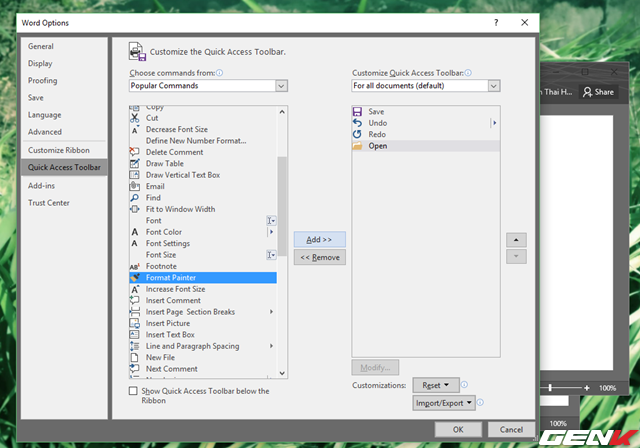Expand the Font Color submenu arrow

pos(271,232)
